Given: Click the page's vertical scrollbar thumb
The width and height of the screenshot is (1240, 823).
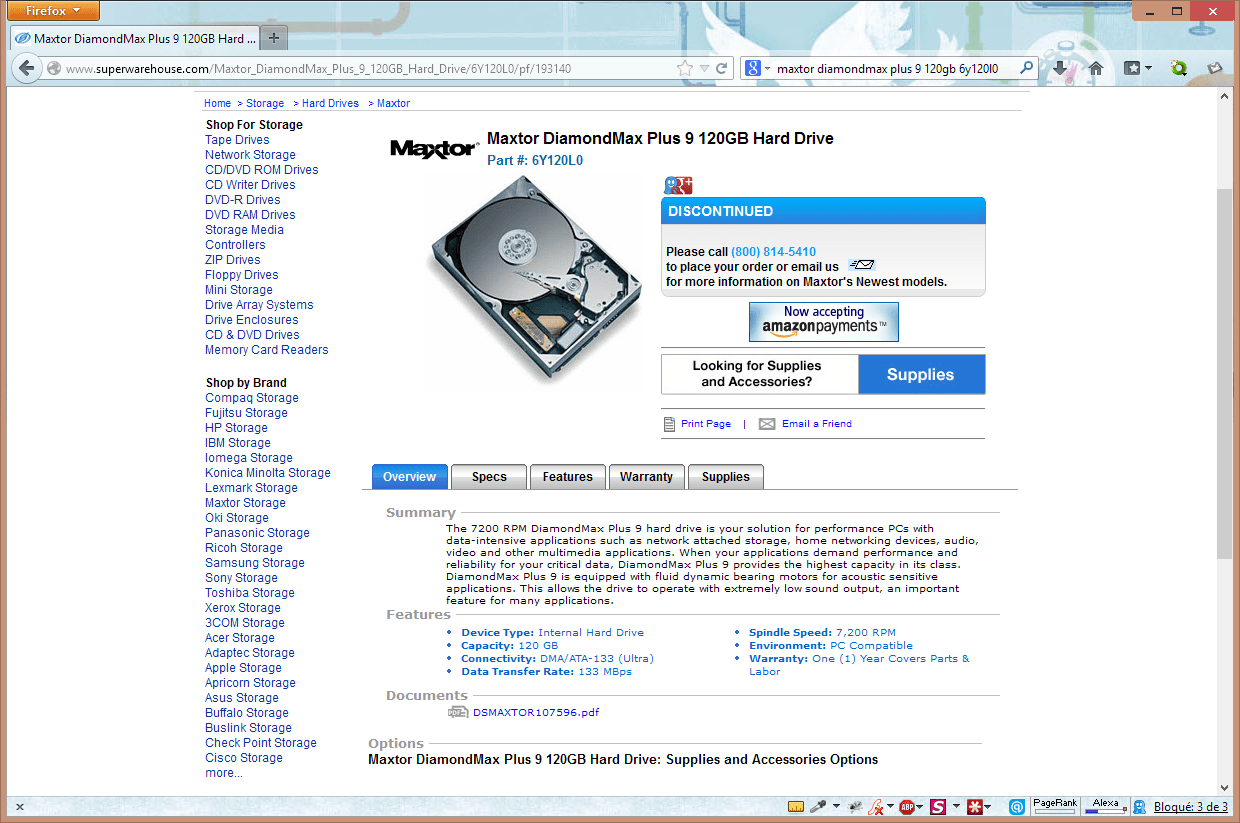Looking at the screenshot, I should (1224, 376).
